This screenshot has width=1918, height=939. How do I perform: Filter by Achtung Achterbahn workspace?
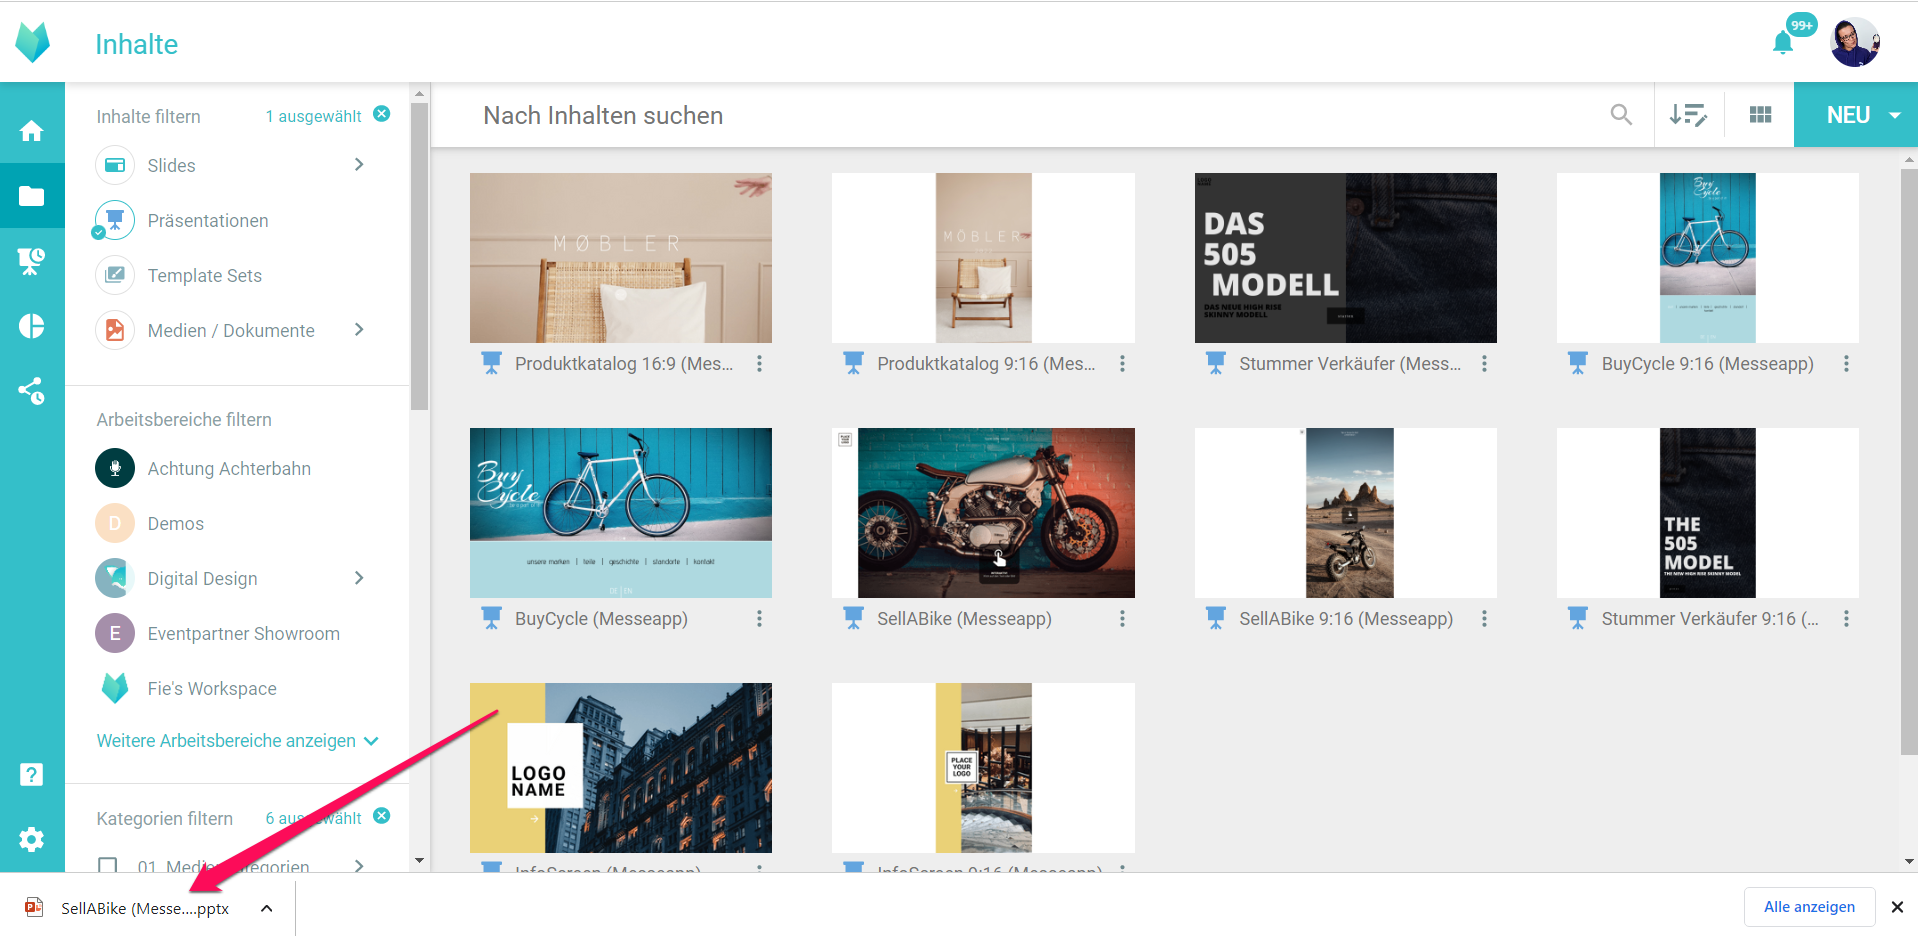pos(203,469)
